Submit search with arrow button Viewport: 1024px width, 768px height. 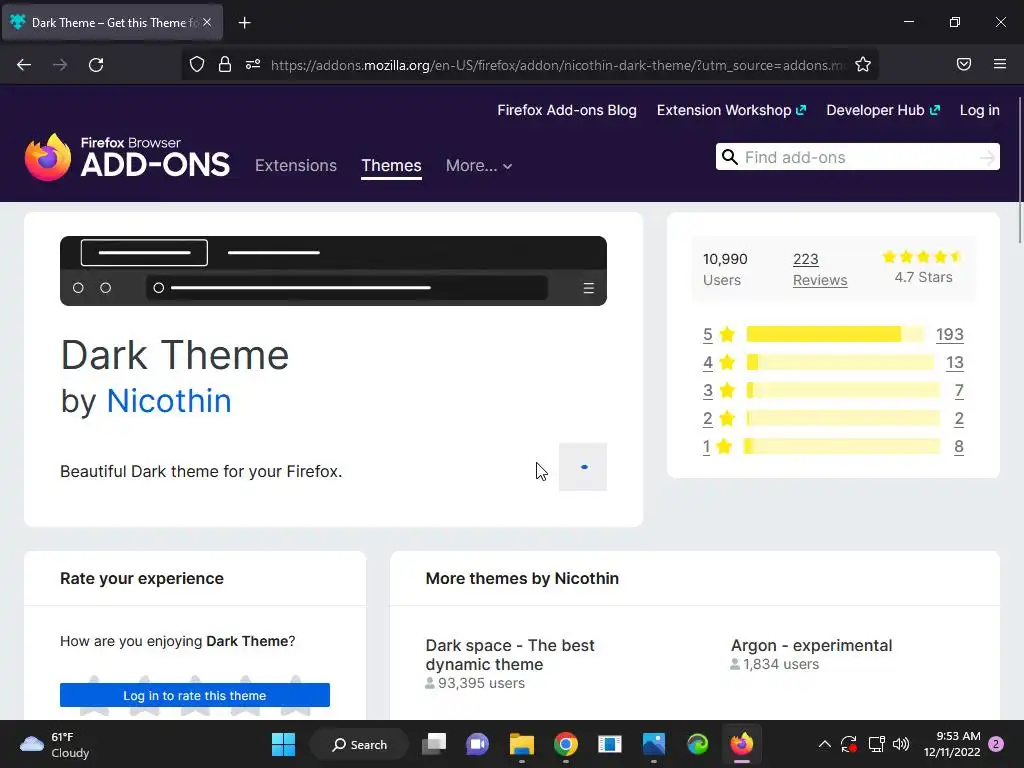[987, 157]
